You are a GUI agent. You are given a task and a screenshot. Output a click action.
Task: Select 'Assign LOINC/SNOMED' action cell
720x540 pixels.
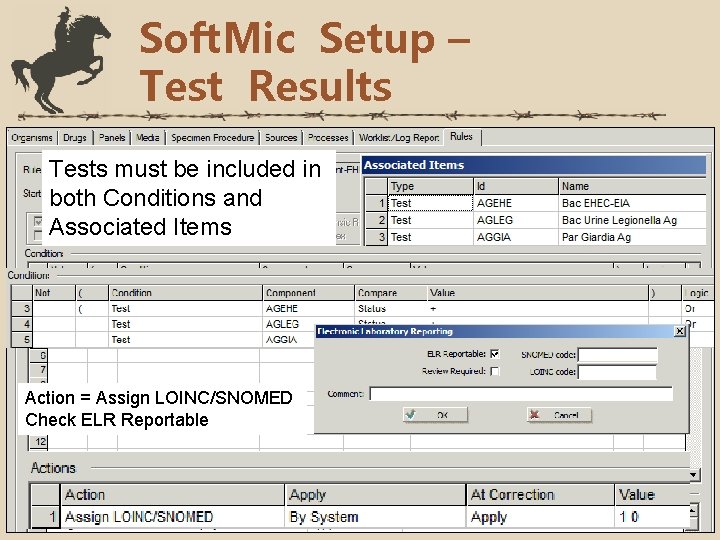click(172, 517)
